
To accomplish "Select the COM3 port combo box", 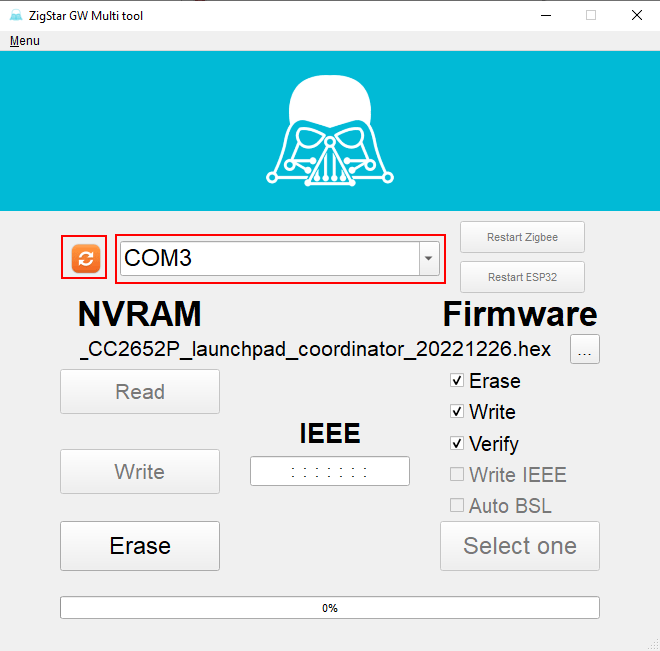I will coord(268,259).
